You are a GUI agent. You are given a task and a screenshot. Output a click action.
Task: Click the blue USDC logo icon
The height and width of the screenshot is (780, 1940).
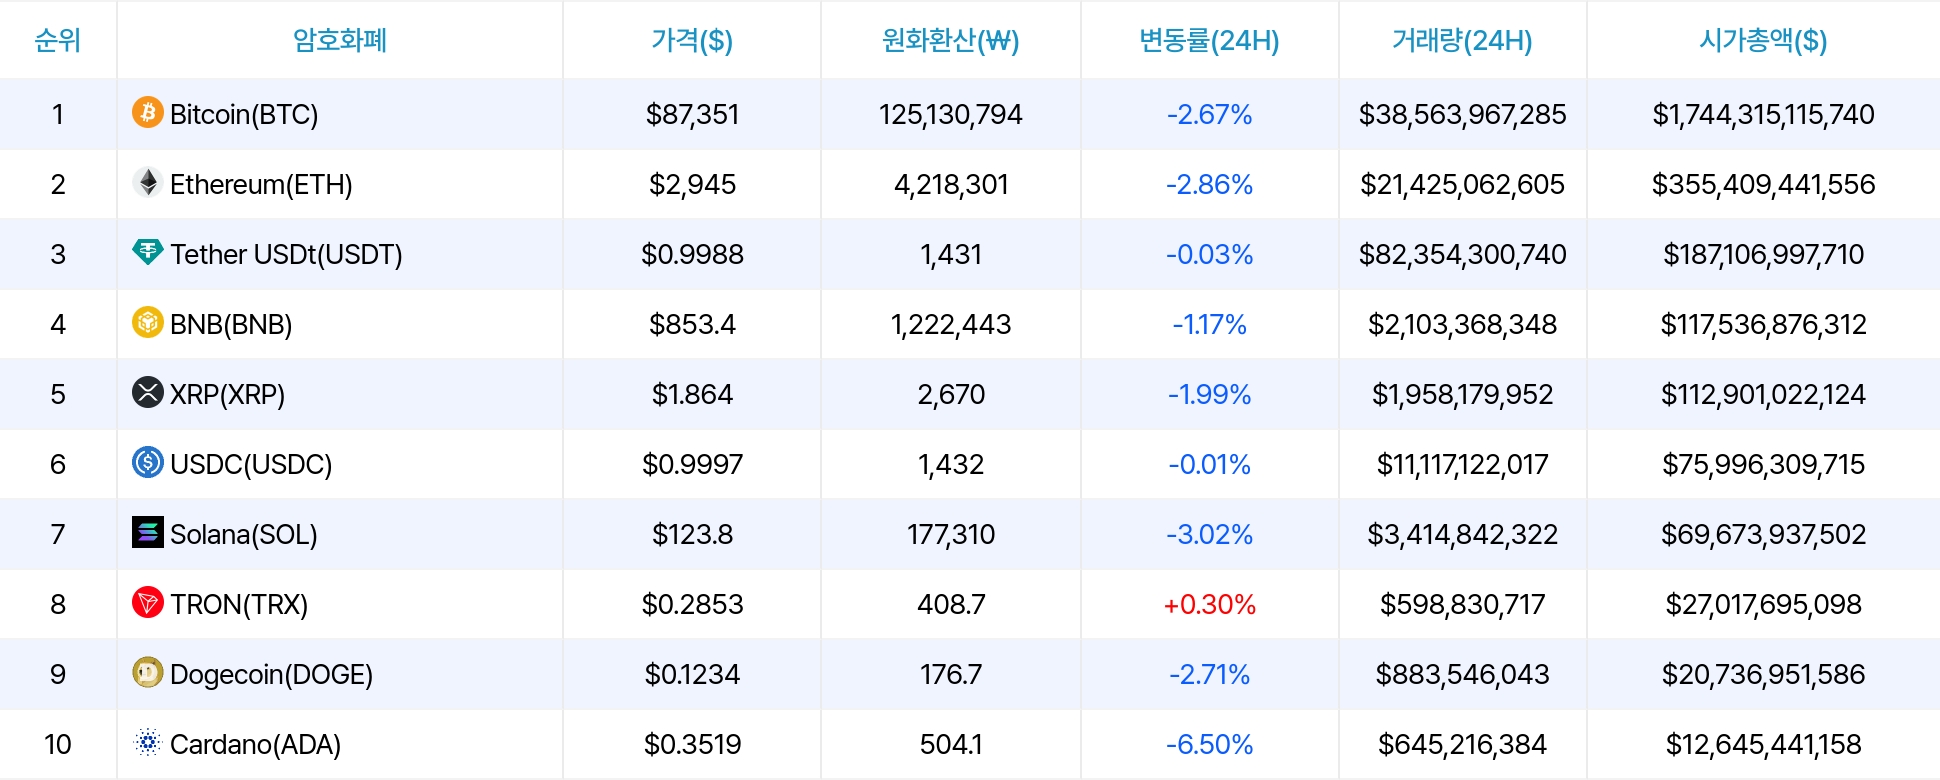[148, 462]
